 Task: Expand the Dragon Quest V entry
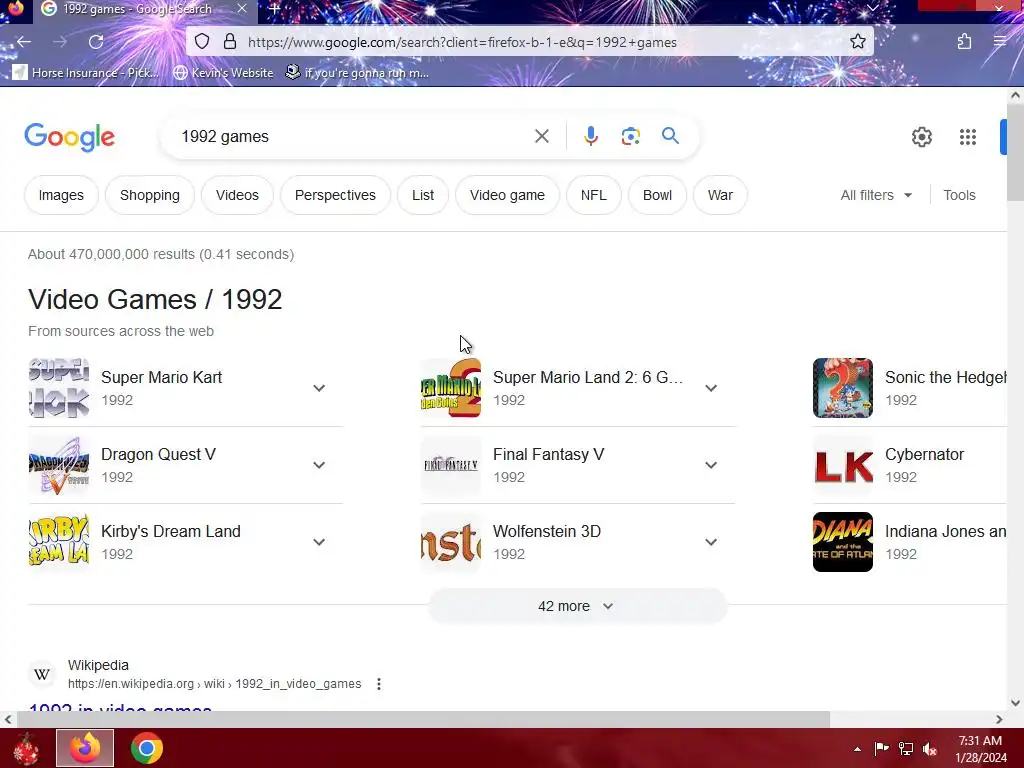[x=319, y=465]
